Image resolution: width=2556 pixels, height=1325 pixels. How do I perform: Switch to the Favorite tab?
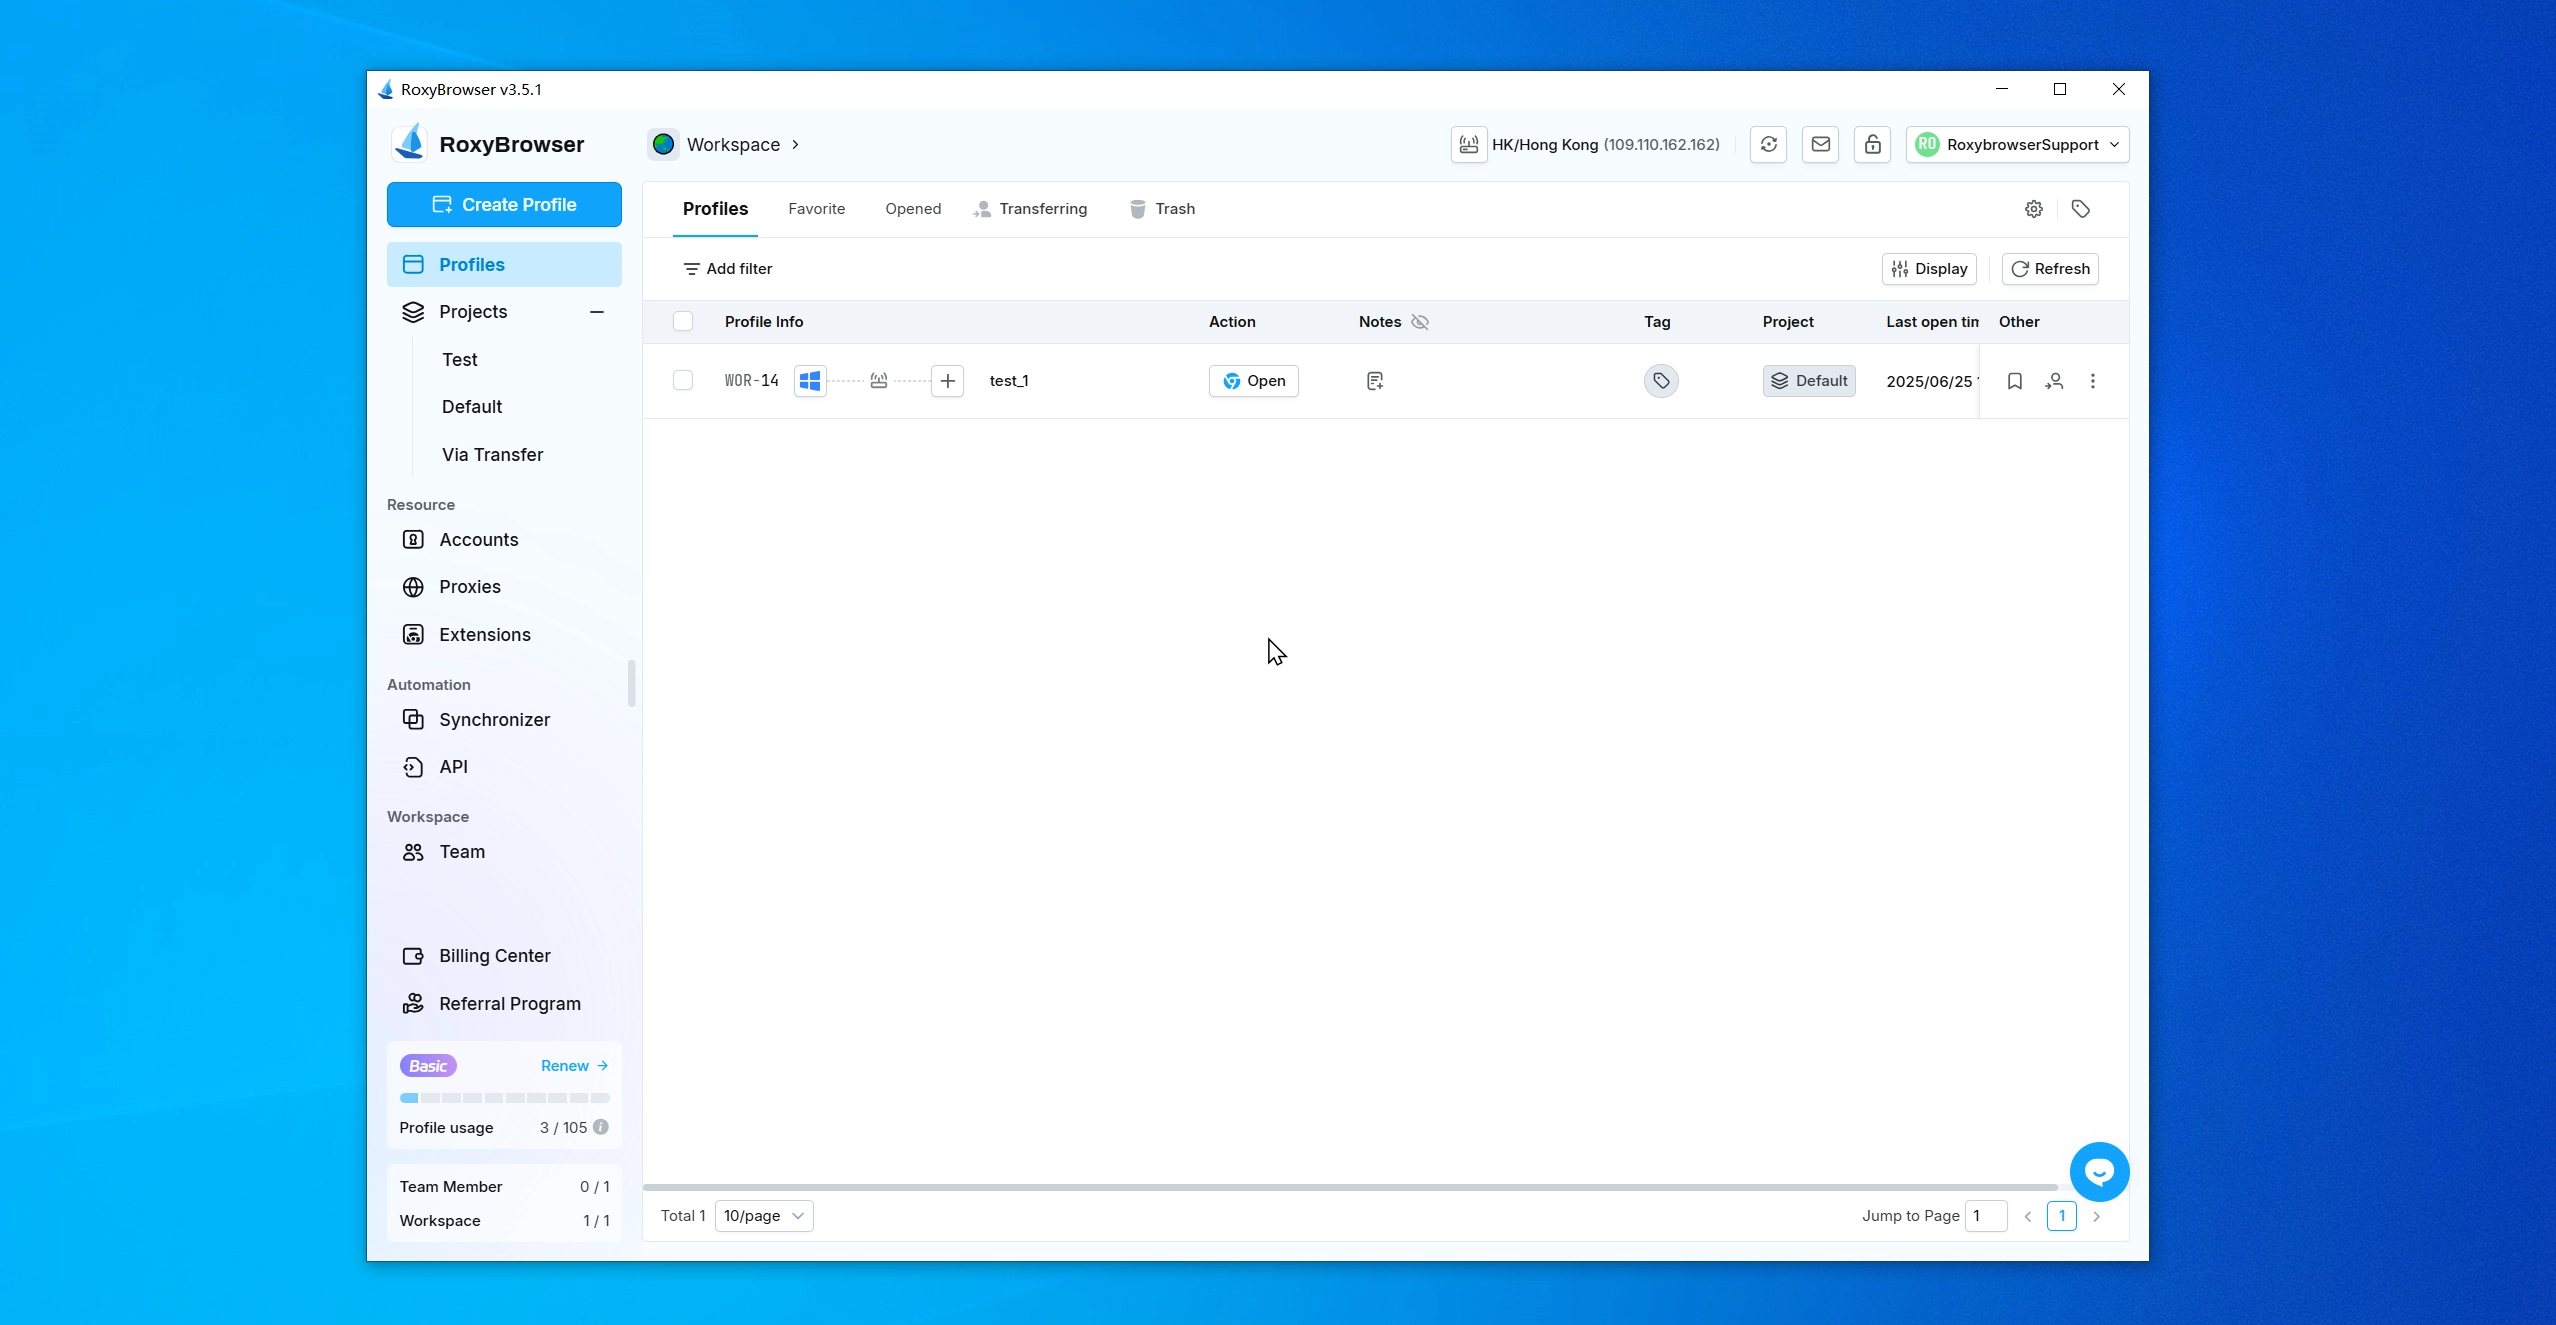816,209
